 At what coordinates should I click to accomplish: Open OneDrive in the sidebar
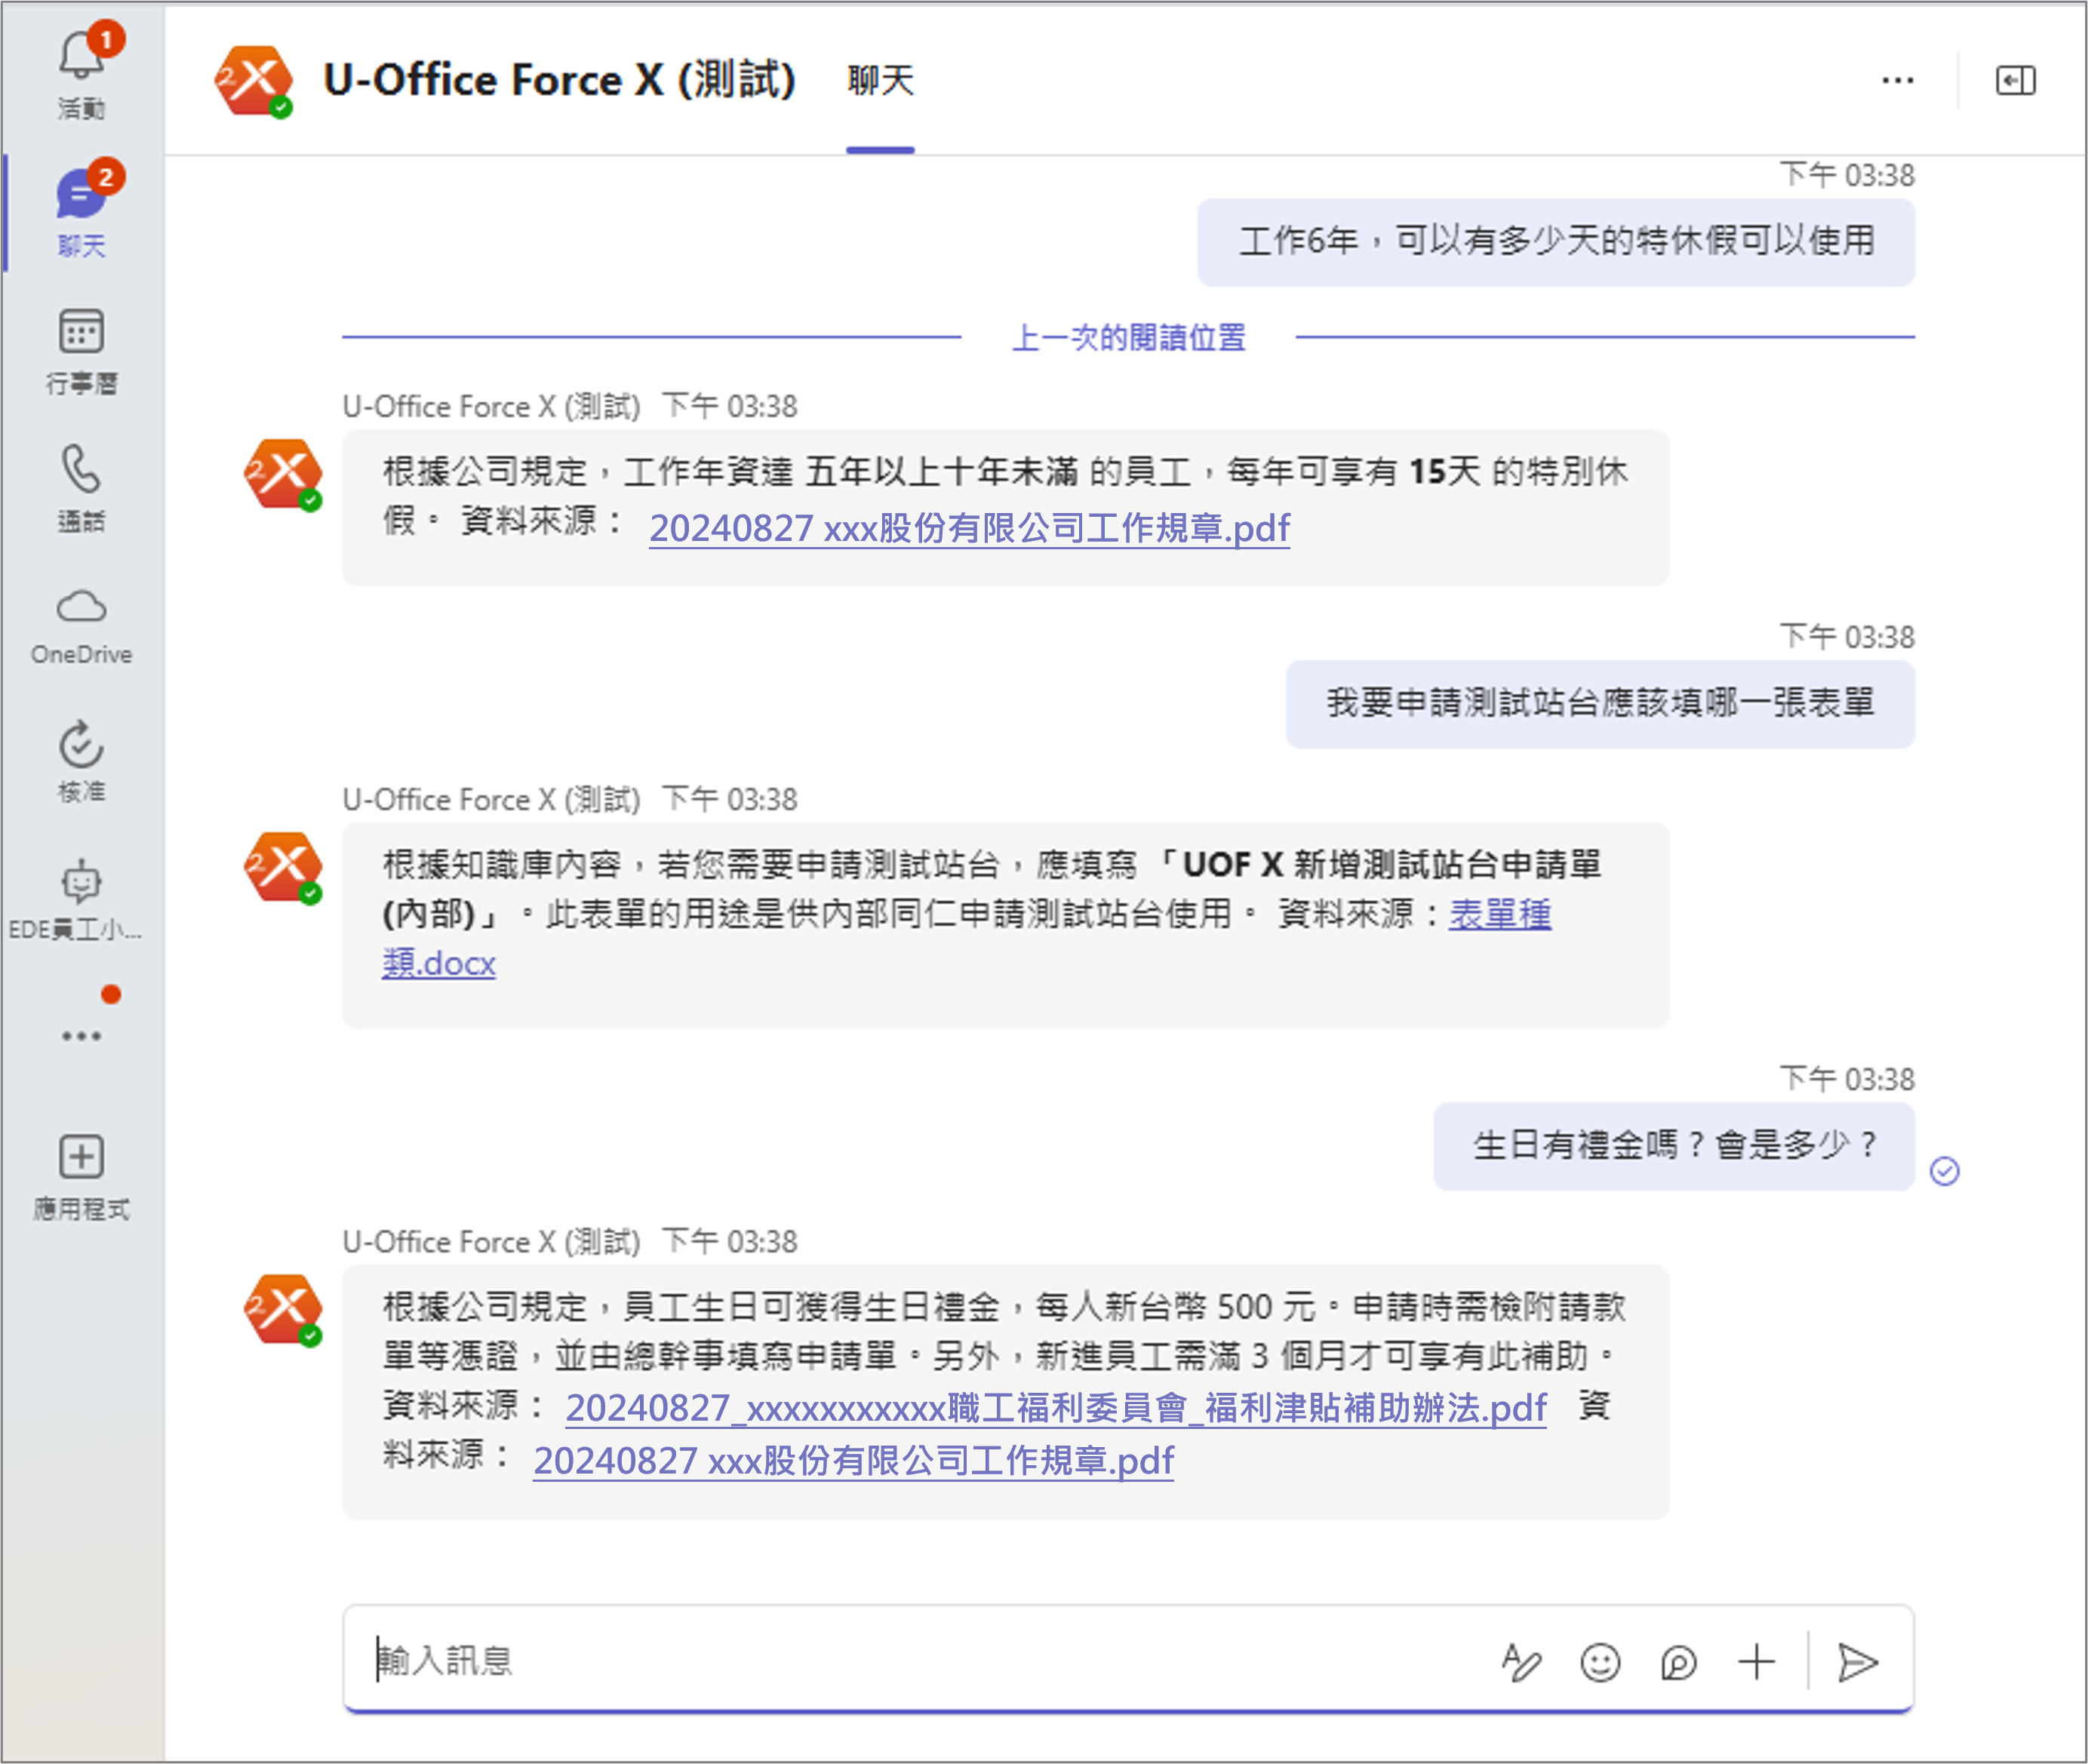coord(82,626)
